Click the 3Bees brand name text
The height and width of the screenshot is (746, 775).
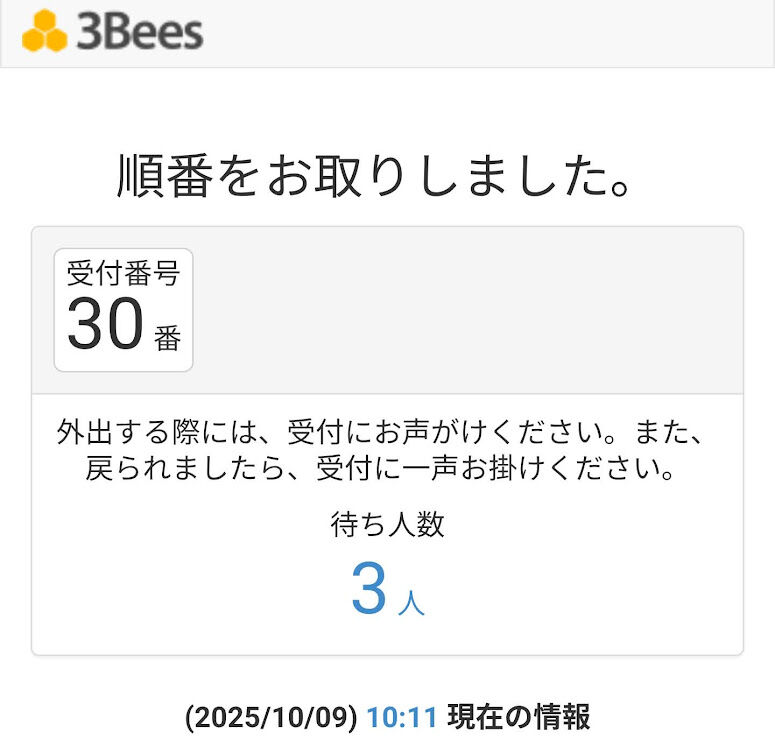tap(140, 32)
